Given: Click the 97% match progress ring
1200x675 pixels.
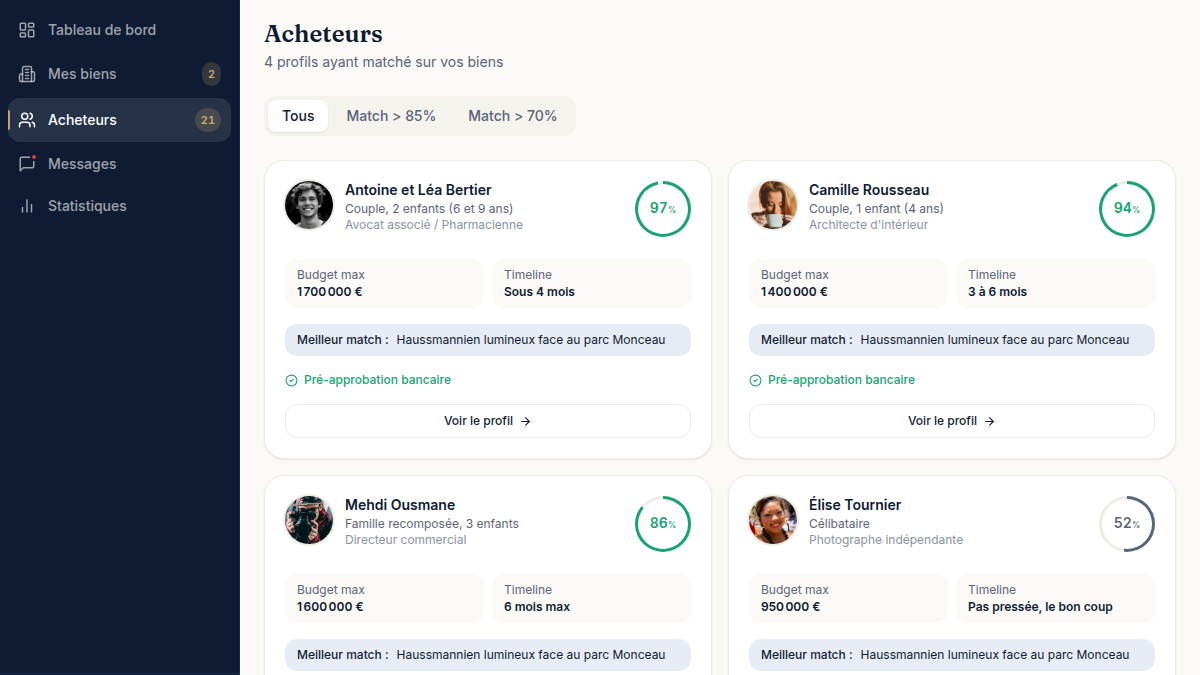Looking at the screenshot, I should pyautogui.click(x=663, y=209).
